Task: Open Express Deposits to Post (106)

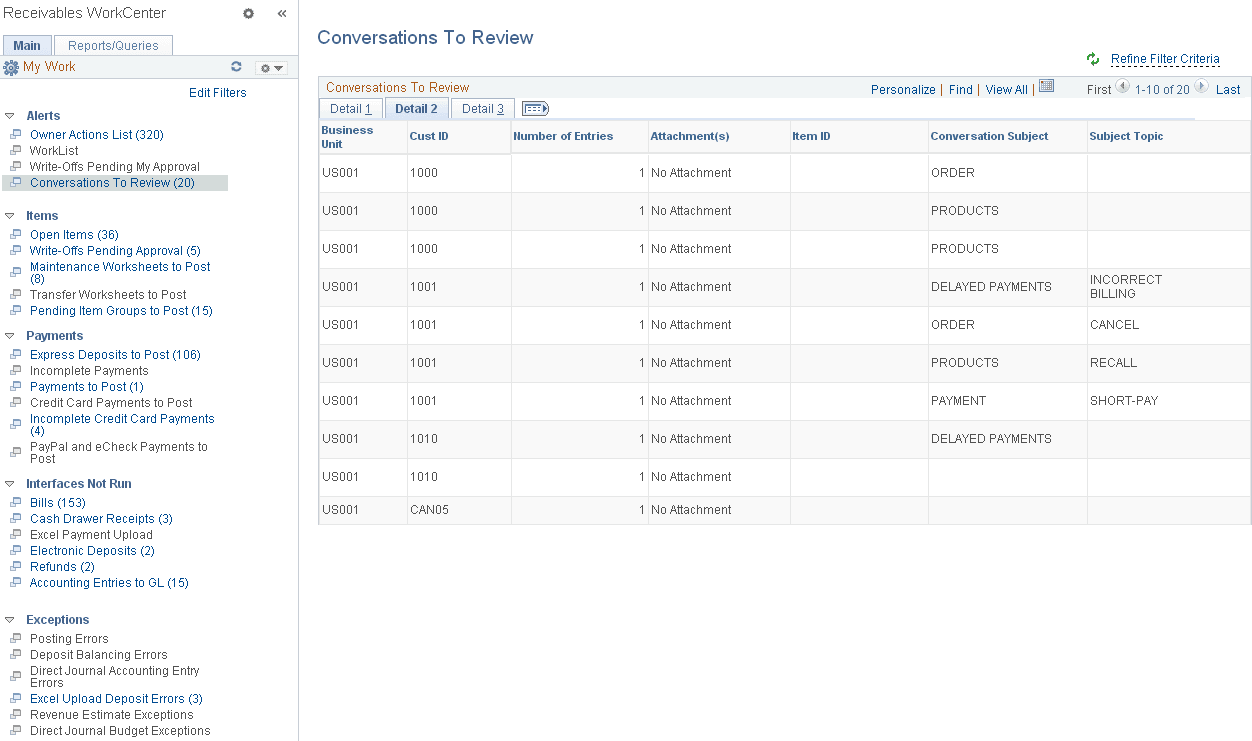Action: click(115, 355)
